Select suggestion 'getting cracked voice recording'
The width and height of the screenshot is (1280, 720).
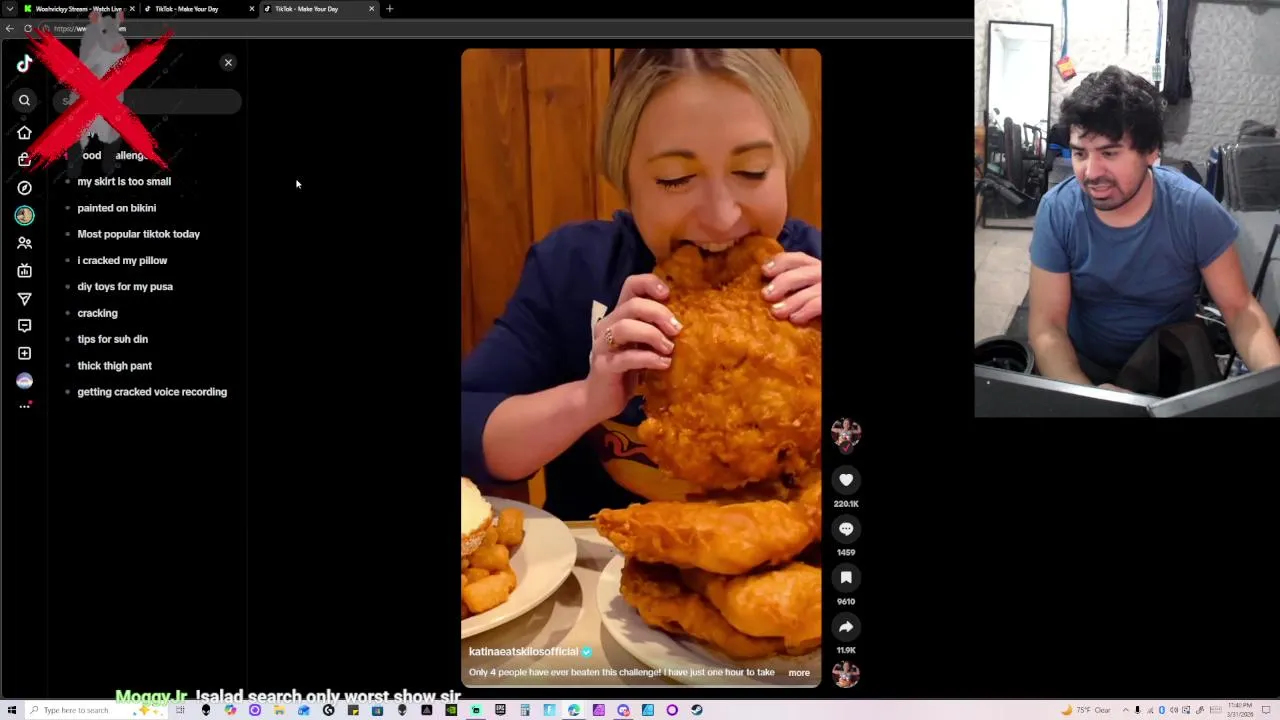point(152,392)
